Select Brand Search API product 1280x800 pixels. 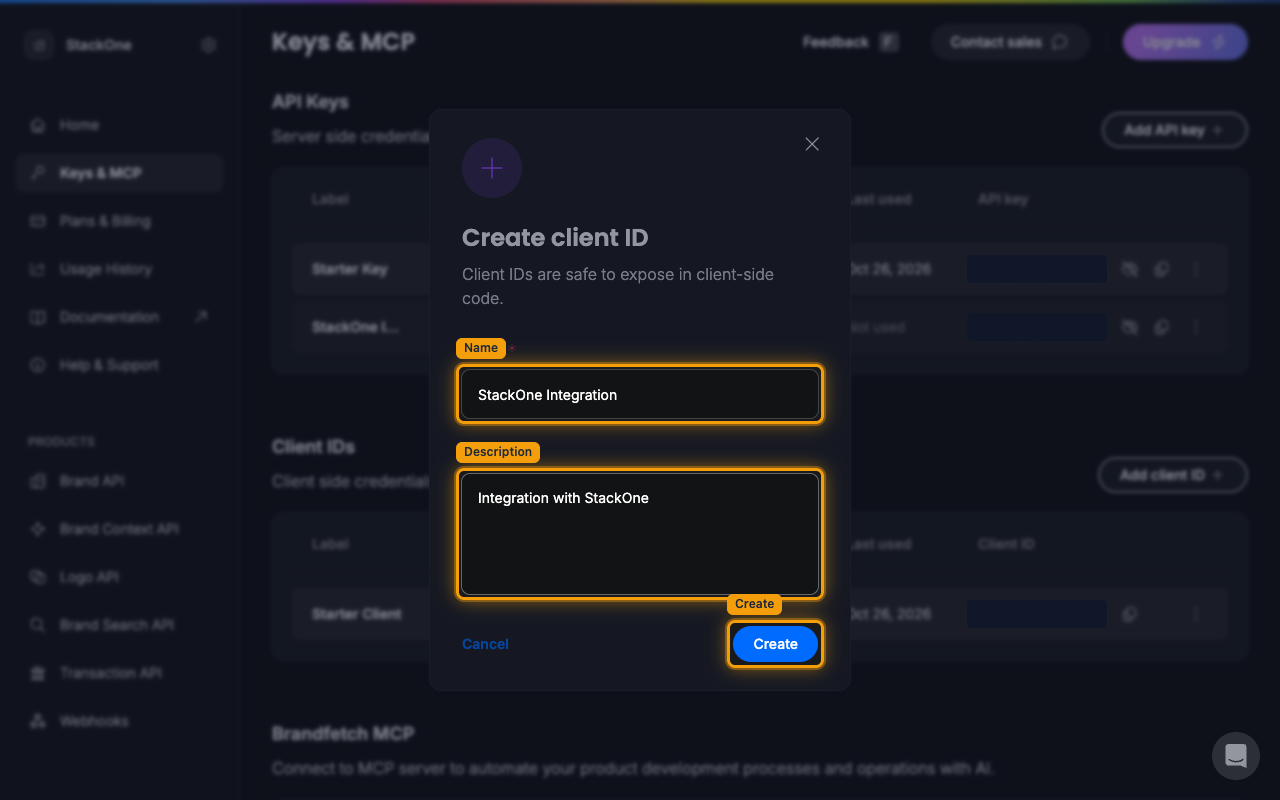pyautogui.click(x=119, y=625)
